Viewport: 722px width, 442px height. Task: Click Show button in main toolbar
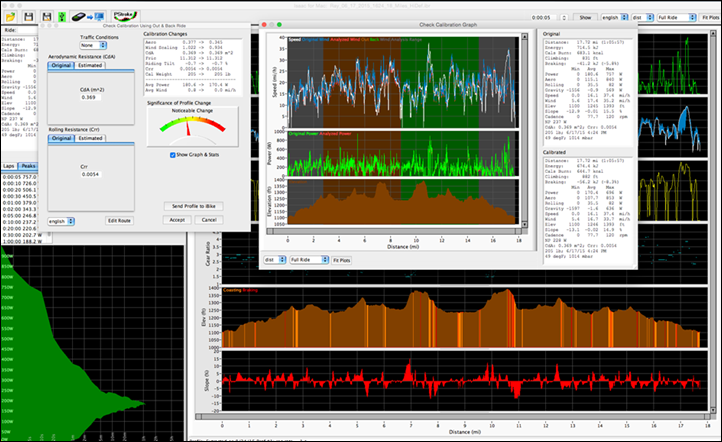click(x=585, y=17)
